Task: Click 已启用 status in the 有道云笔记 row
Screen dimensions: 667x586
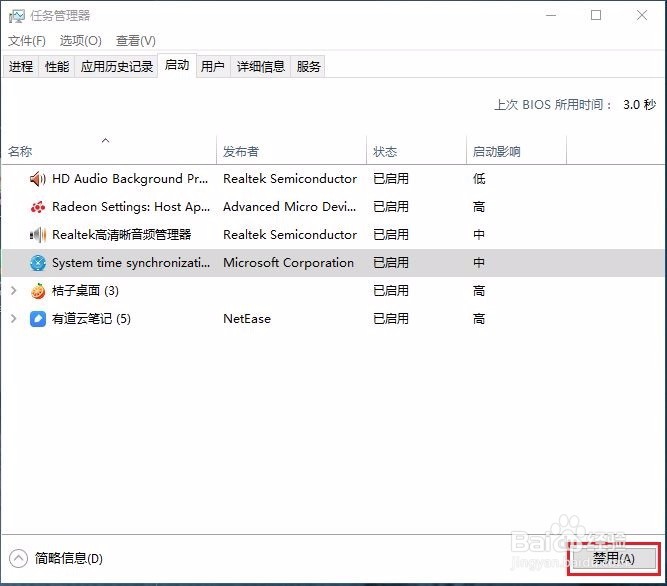Action: point(391,319)
